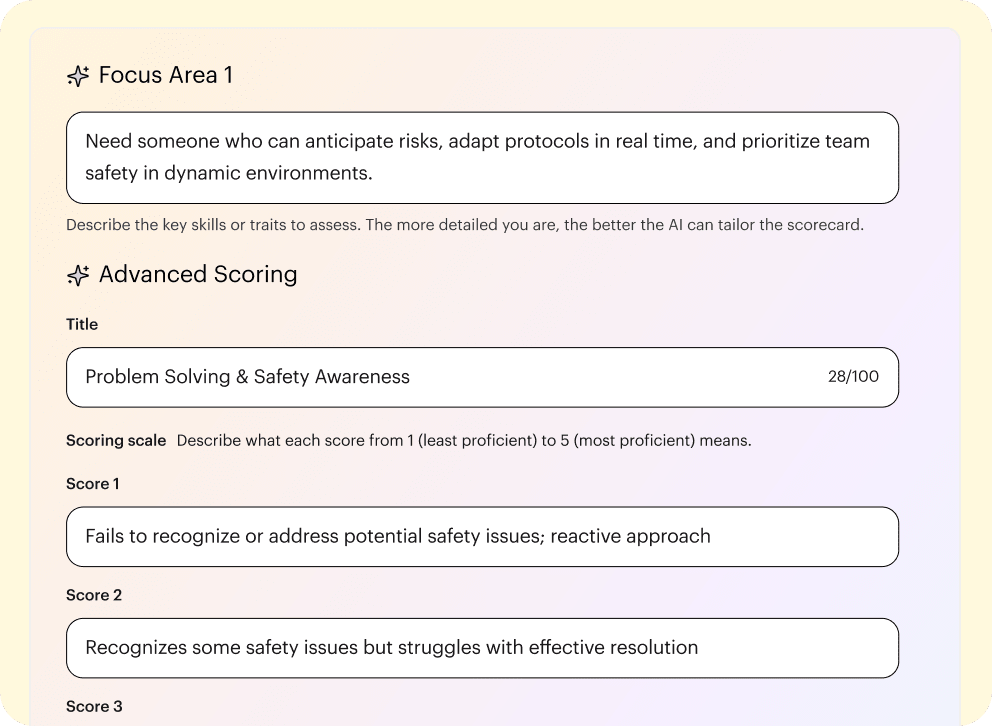Click the Title field label
The width and height of the screenshot is (992, 726).
point(82,324)
